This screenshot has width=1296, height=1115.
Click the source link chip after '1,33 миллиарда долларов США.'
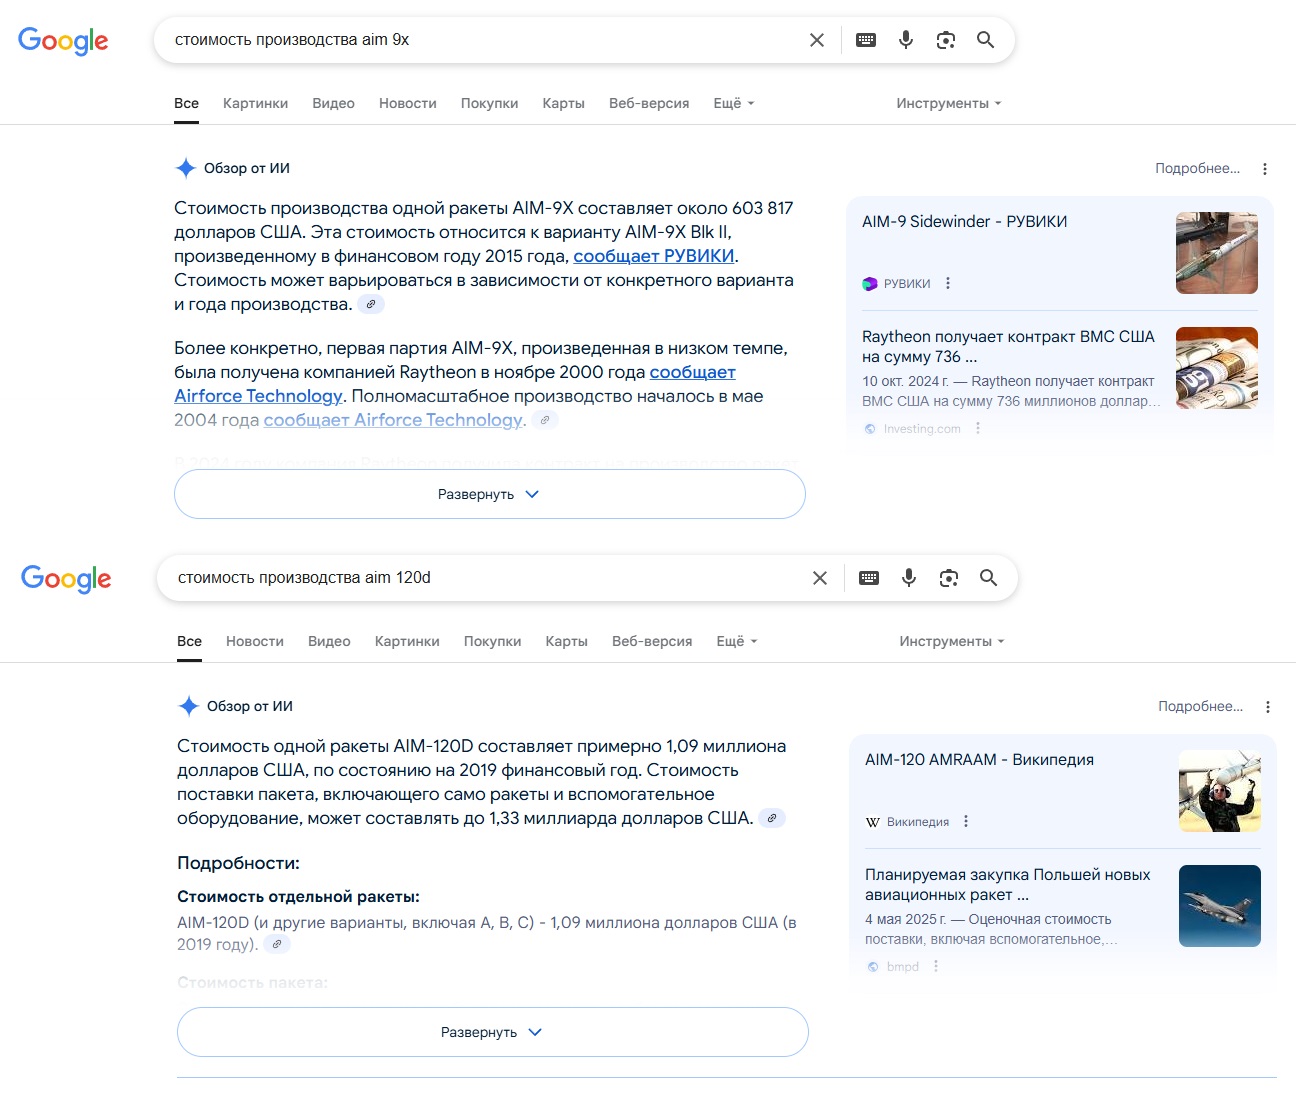[772, 818]
